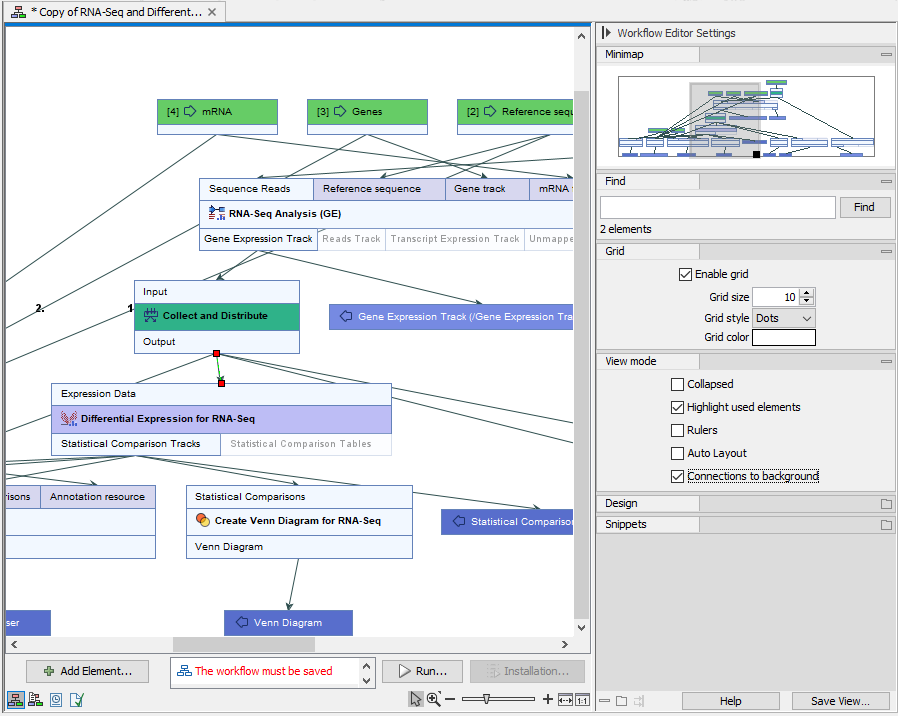This screenshot has height=716, width=898.
Task: Click the Collect and Distribute grid icon
Action: (x=150, y=315)
